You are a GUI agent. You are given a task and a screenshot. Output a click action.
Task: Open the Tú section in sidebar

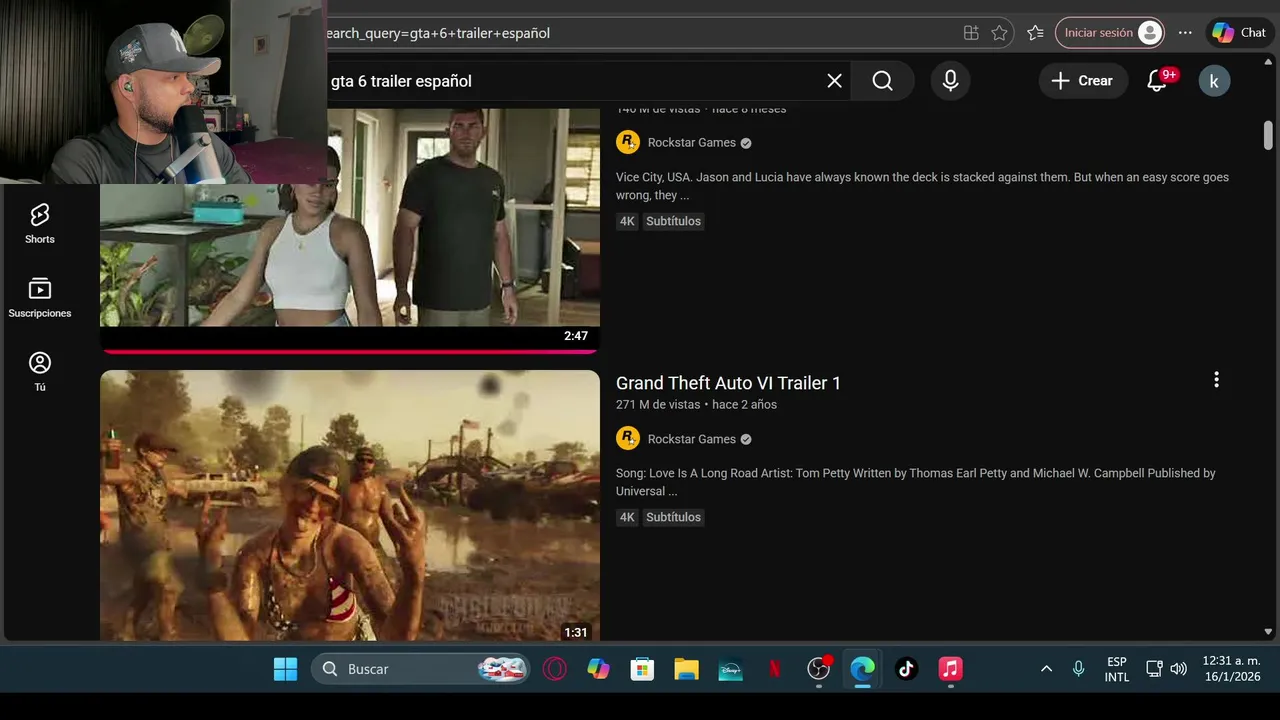40,371
